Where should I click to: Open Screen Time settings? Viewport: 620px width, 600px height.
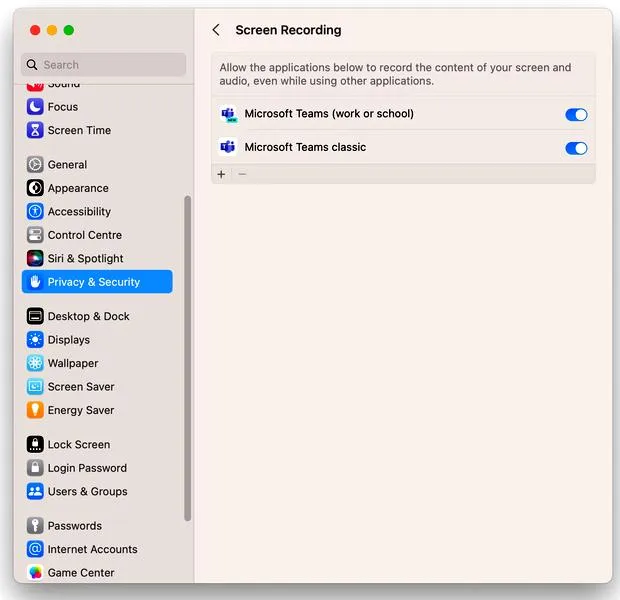pyautogui.click(x=99, y=130)
